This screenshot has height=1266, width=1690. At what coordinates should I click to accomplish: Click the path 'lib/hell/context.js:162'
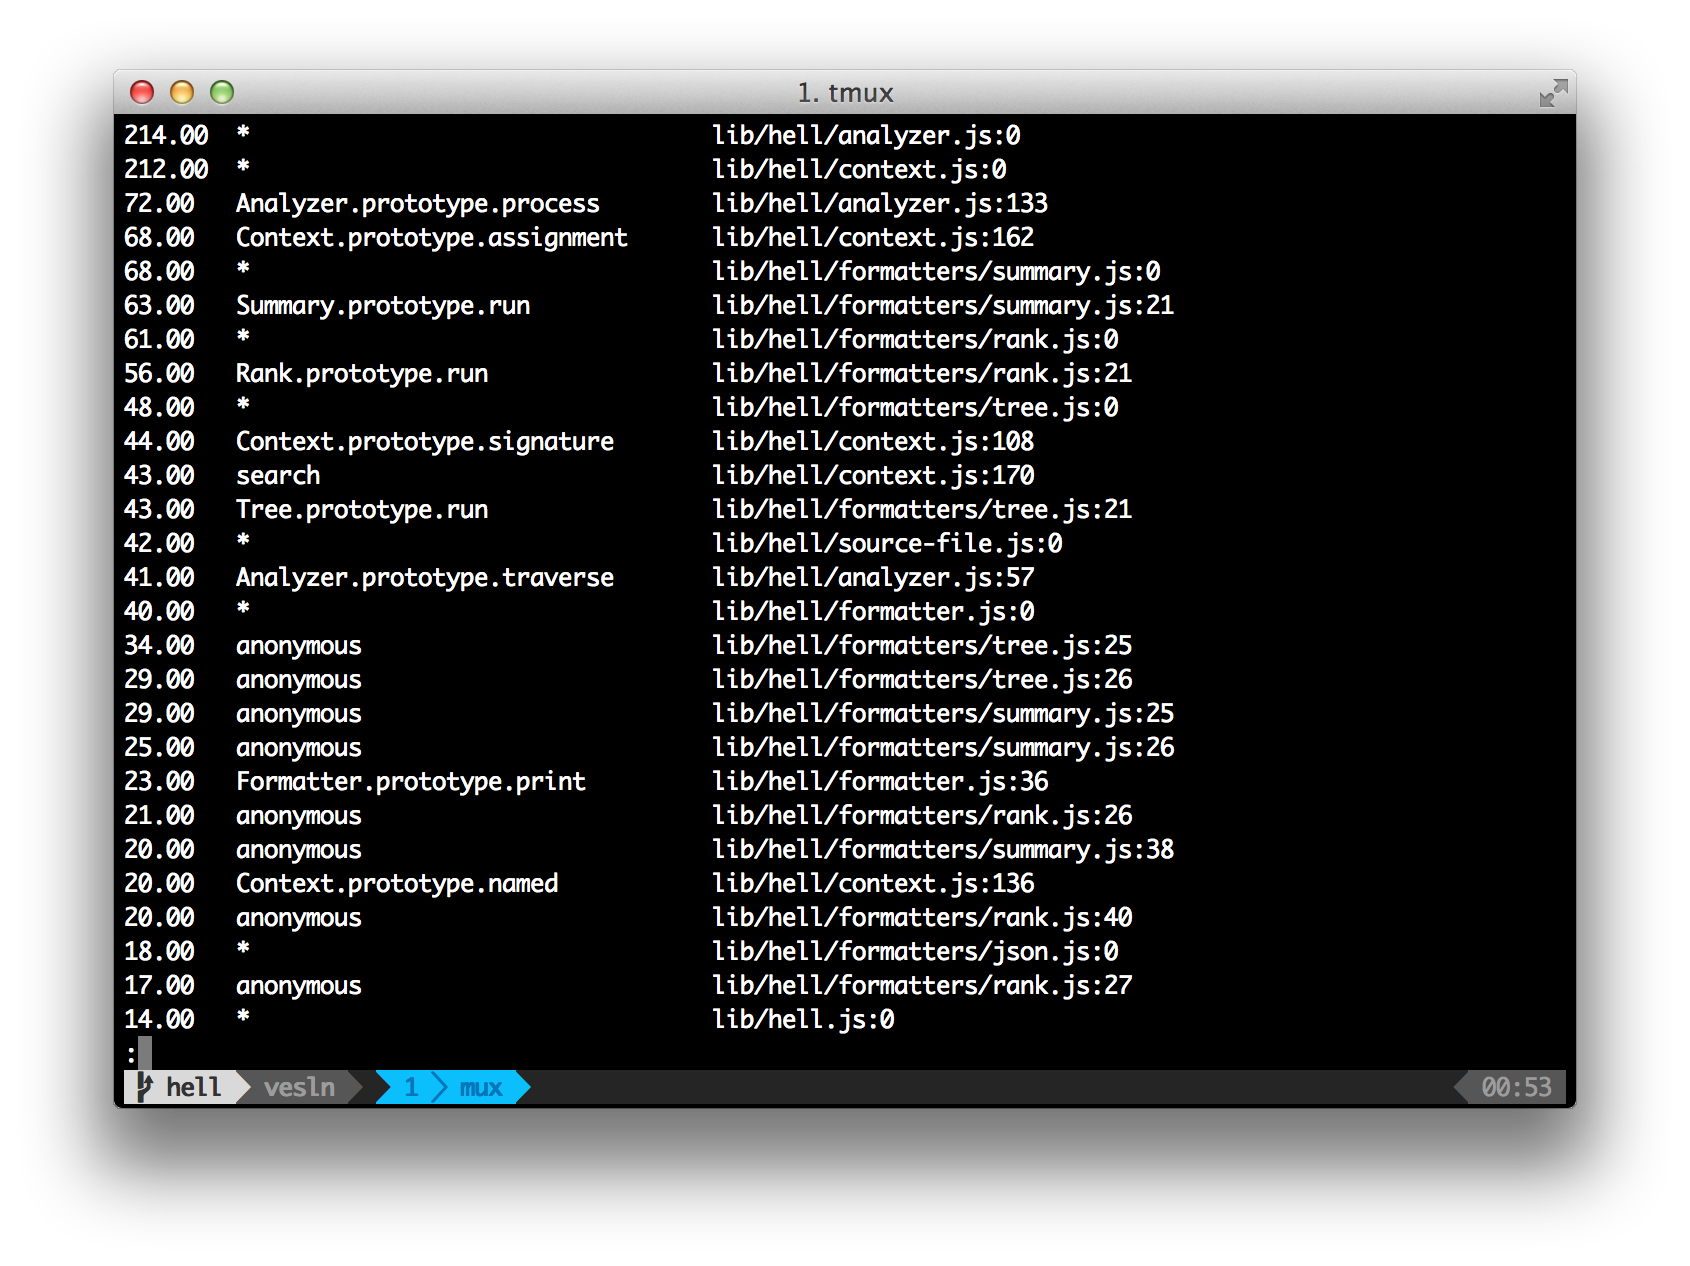873,237
